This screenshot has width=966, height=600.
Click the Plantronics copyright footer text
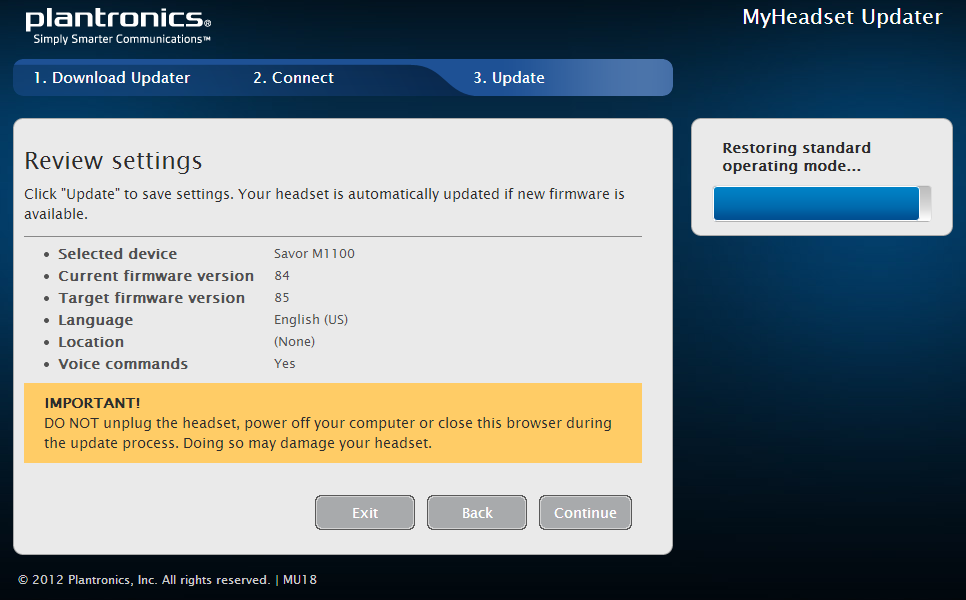(x=168, y=580)
